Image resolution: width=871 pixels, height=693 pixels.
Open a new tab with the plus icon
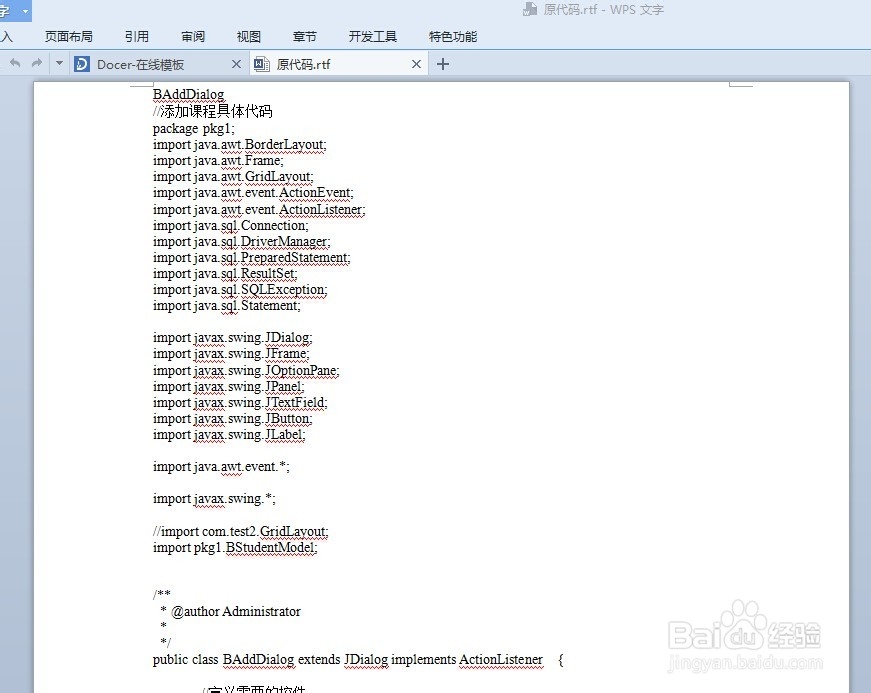[442, 62]
